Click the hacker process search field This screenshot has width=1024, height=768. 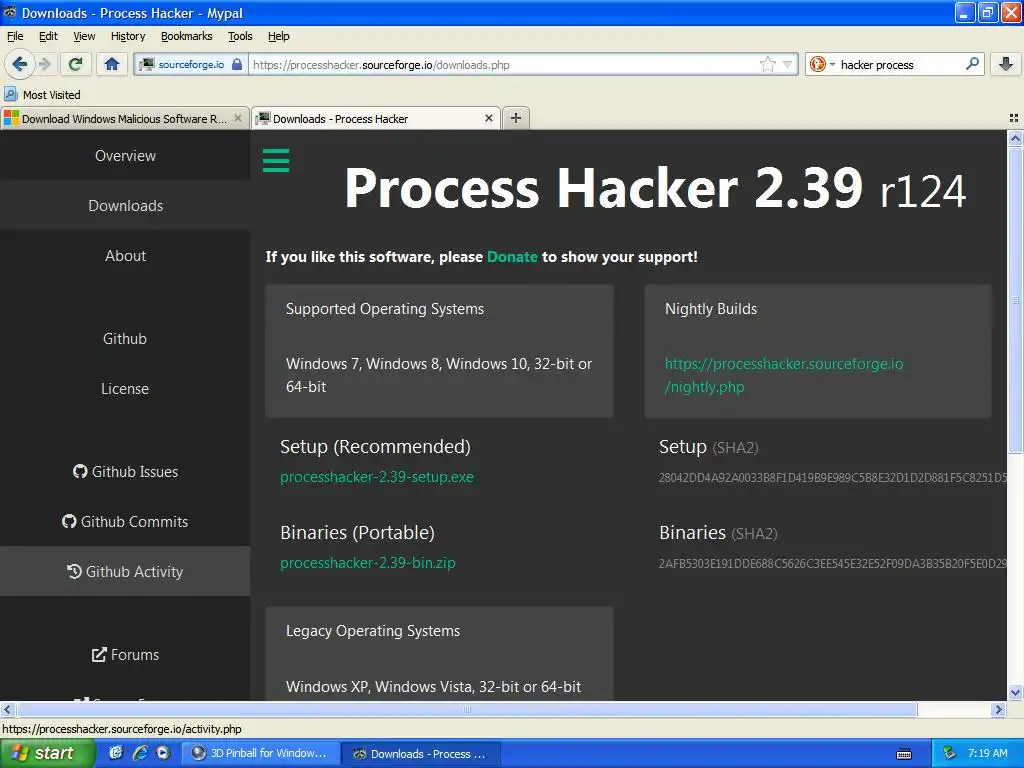pyautogui.click(x=900, y=65)
